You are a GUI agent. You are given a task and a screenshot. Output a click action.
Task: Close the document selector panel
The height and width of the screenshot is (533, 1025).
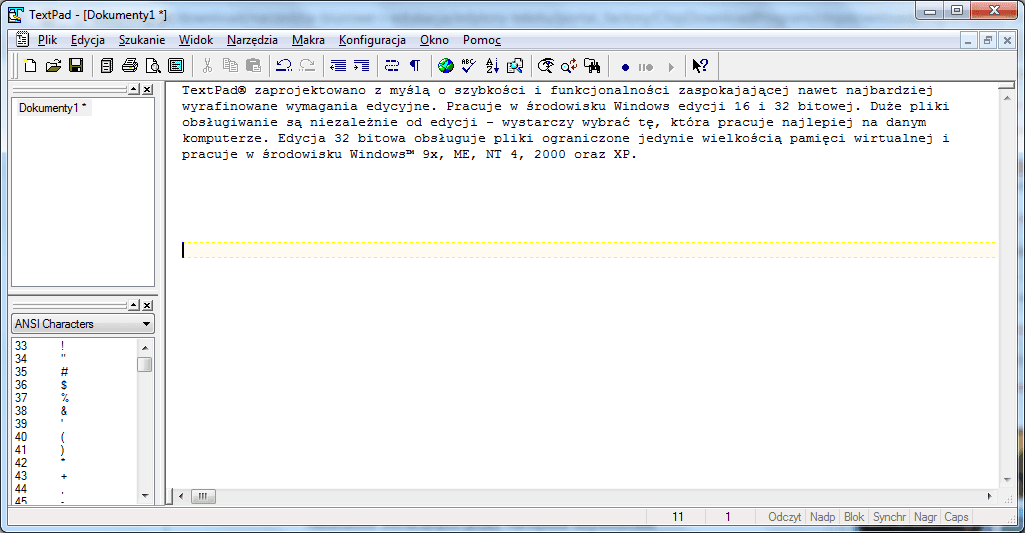[148, 90]
